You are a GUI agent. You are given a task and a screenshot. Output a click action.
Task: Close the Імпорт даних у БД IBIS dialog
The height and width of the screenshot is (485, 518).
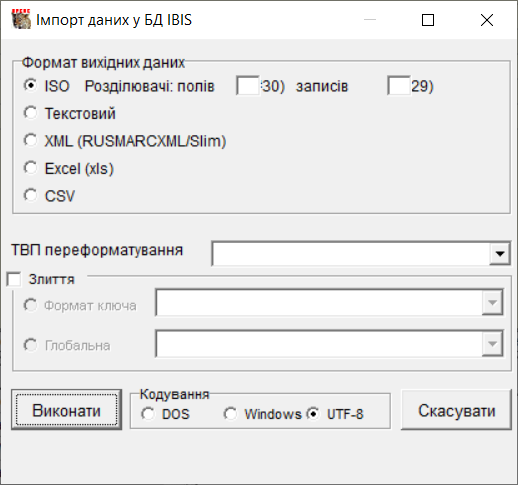487,20
